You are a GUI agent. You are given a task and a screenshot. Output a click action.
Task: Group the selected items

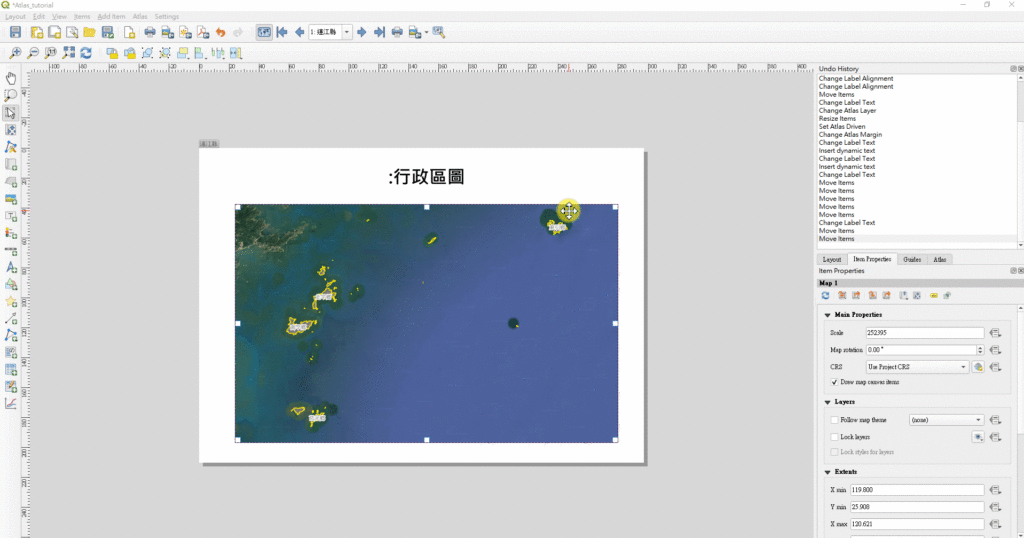coord(148,53)
